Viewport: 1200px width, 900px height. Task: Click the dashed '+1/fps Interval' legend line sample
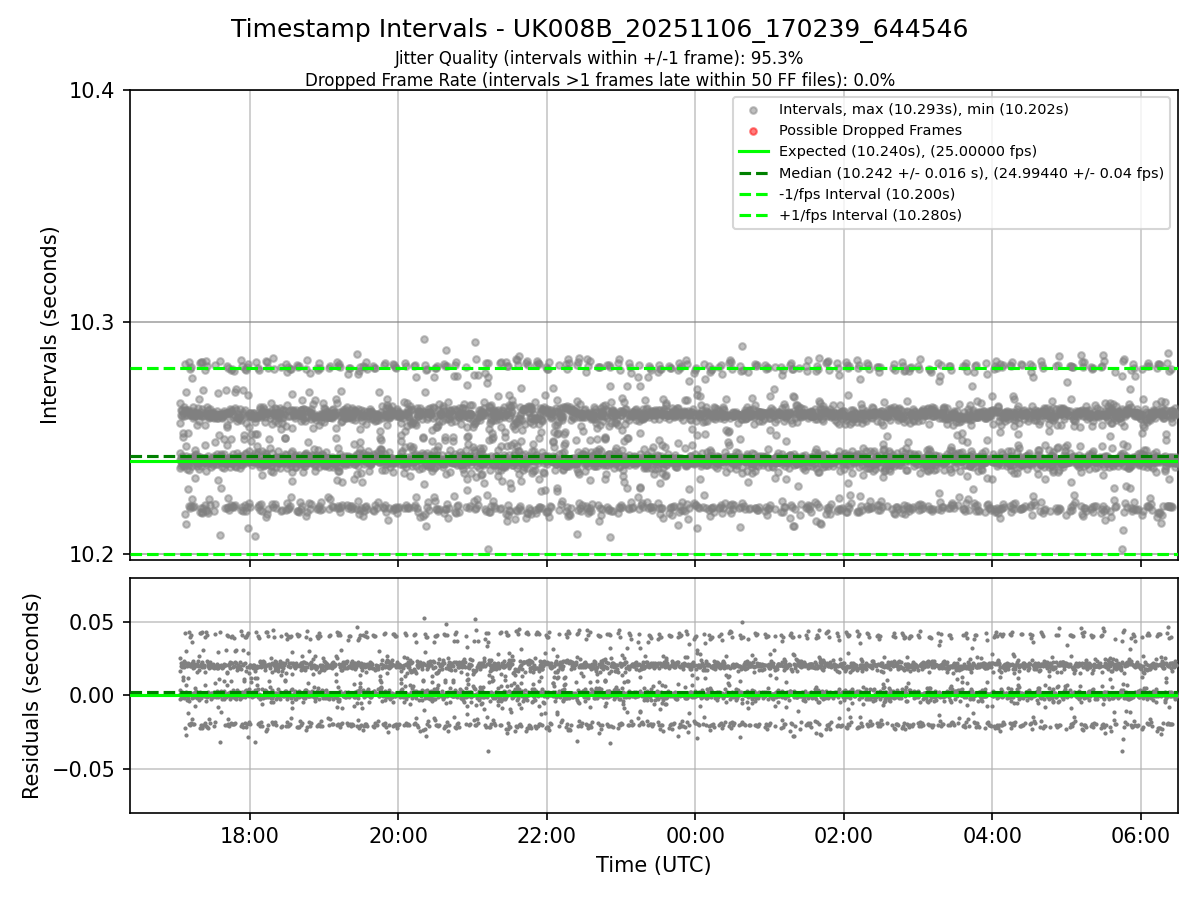[x=754, y=215]
